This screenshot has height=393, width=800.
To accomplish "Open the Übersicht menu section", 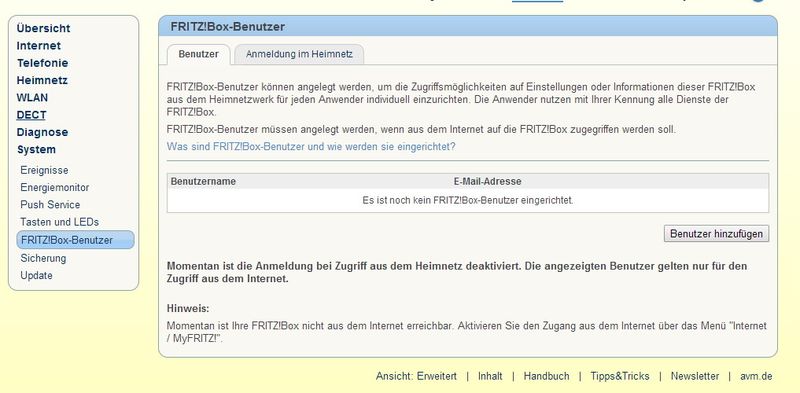I will click(x=43, y=28).
